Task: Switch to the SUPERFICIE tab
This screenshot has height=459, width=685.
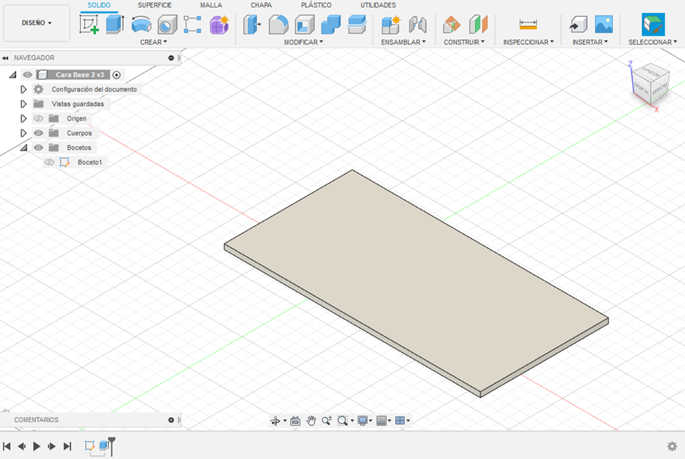Action: [155, 5]
